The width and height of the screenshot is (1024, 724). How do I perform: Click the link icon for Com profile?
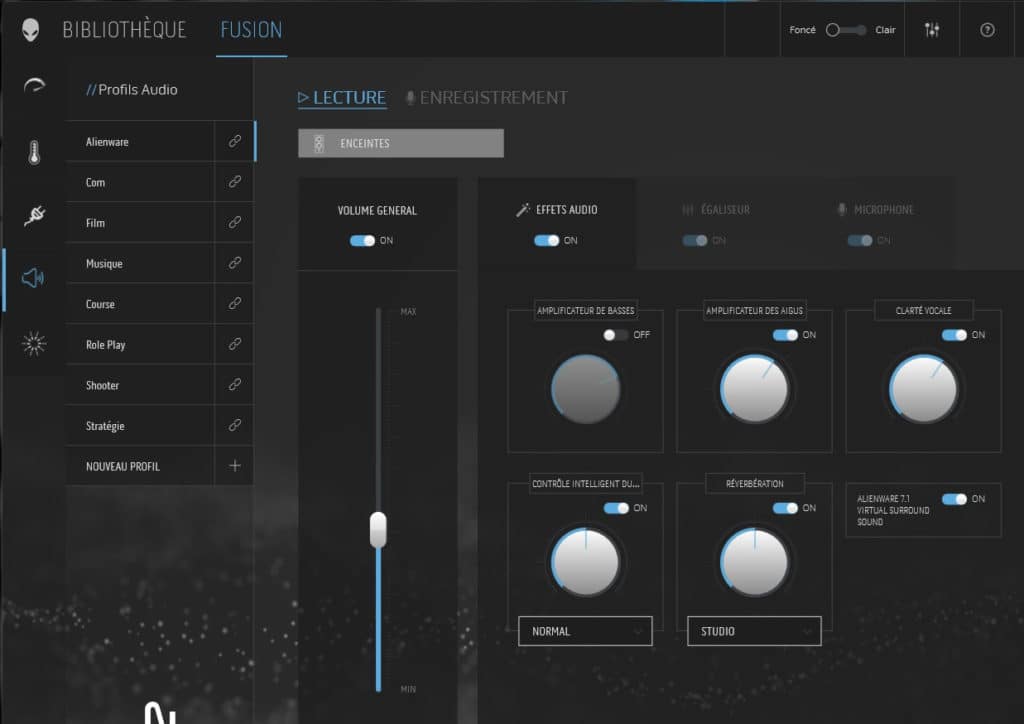point(234,181)
